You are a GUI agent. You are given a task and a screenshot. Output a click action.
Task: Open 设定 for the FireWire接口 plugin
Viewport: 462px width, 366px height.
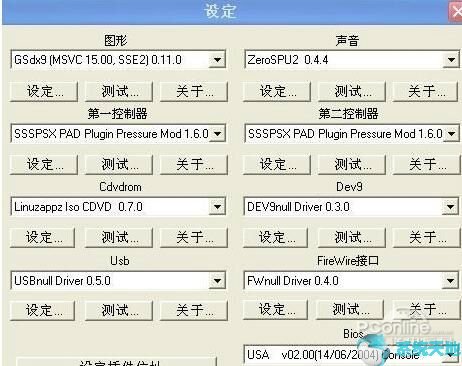(x=276, y=310)
